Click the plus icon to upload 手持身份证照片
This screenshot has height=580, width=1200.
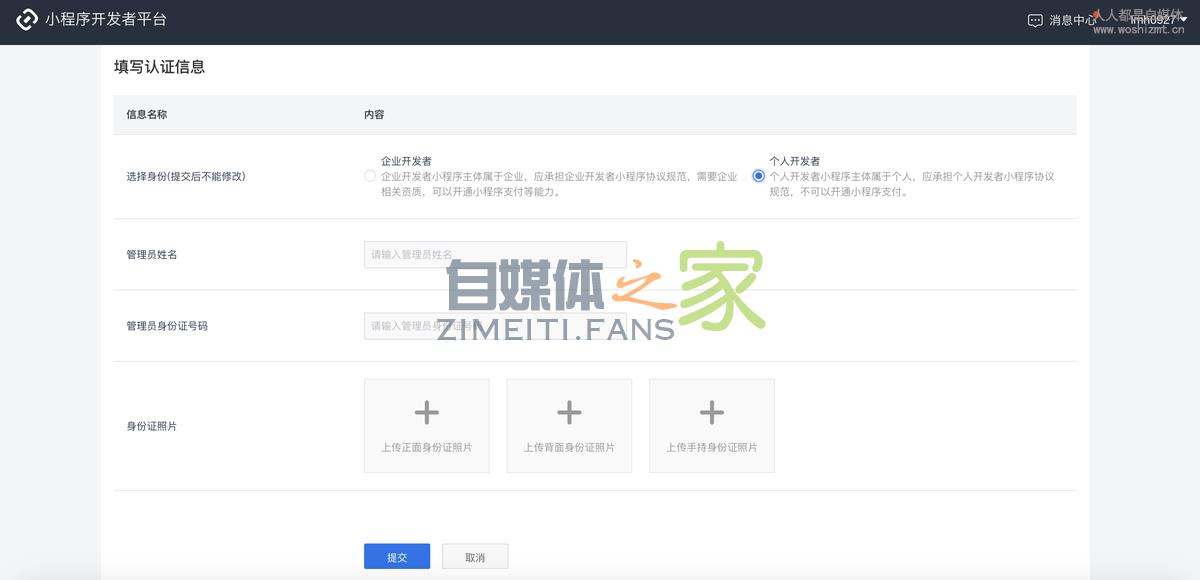click(712, 411)
